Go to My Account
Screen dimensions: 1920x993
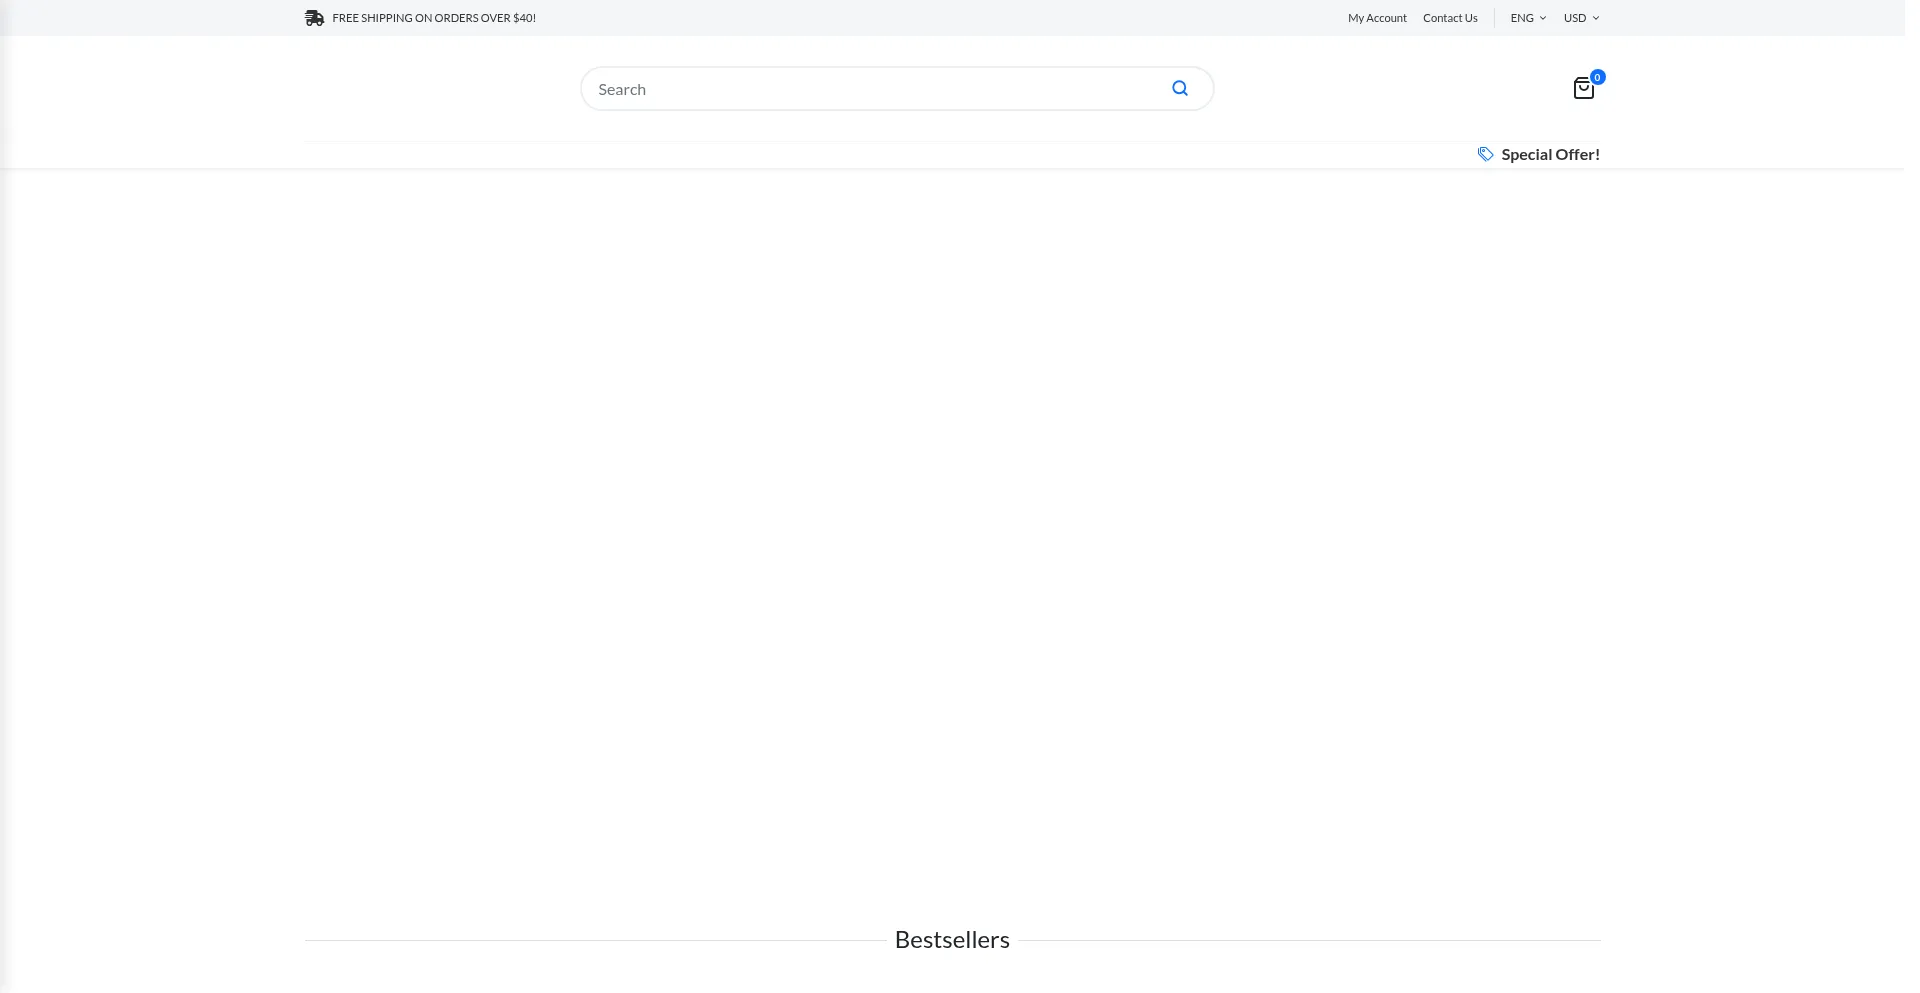click(1377, 18)
